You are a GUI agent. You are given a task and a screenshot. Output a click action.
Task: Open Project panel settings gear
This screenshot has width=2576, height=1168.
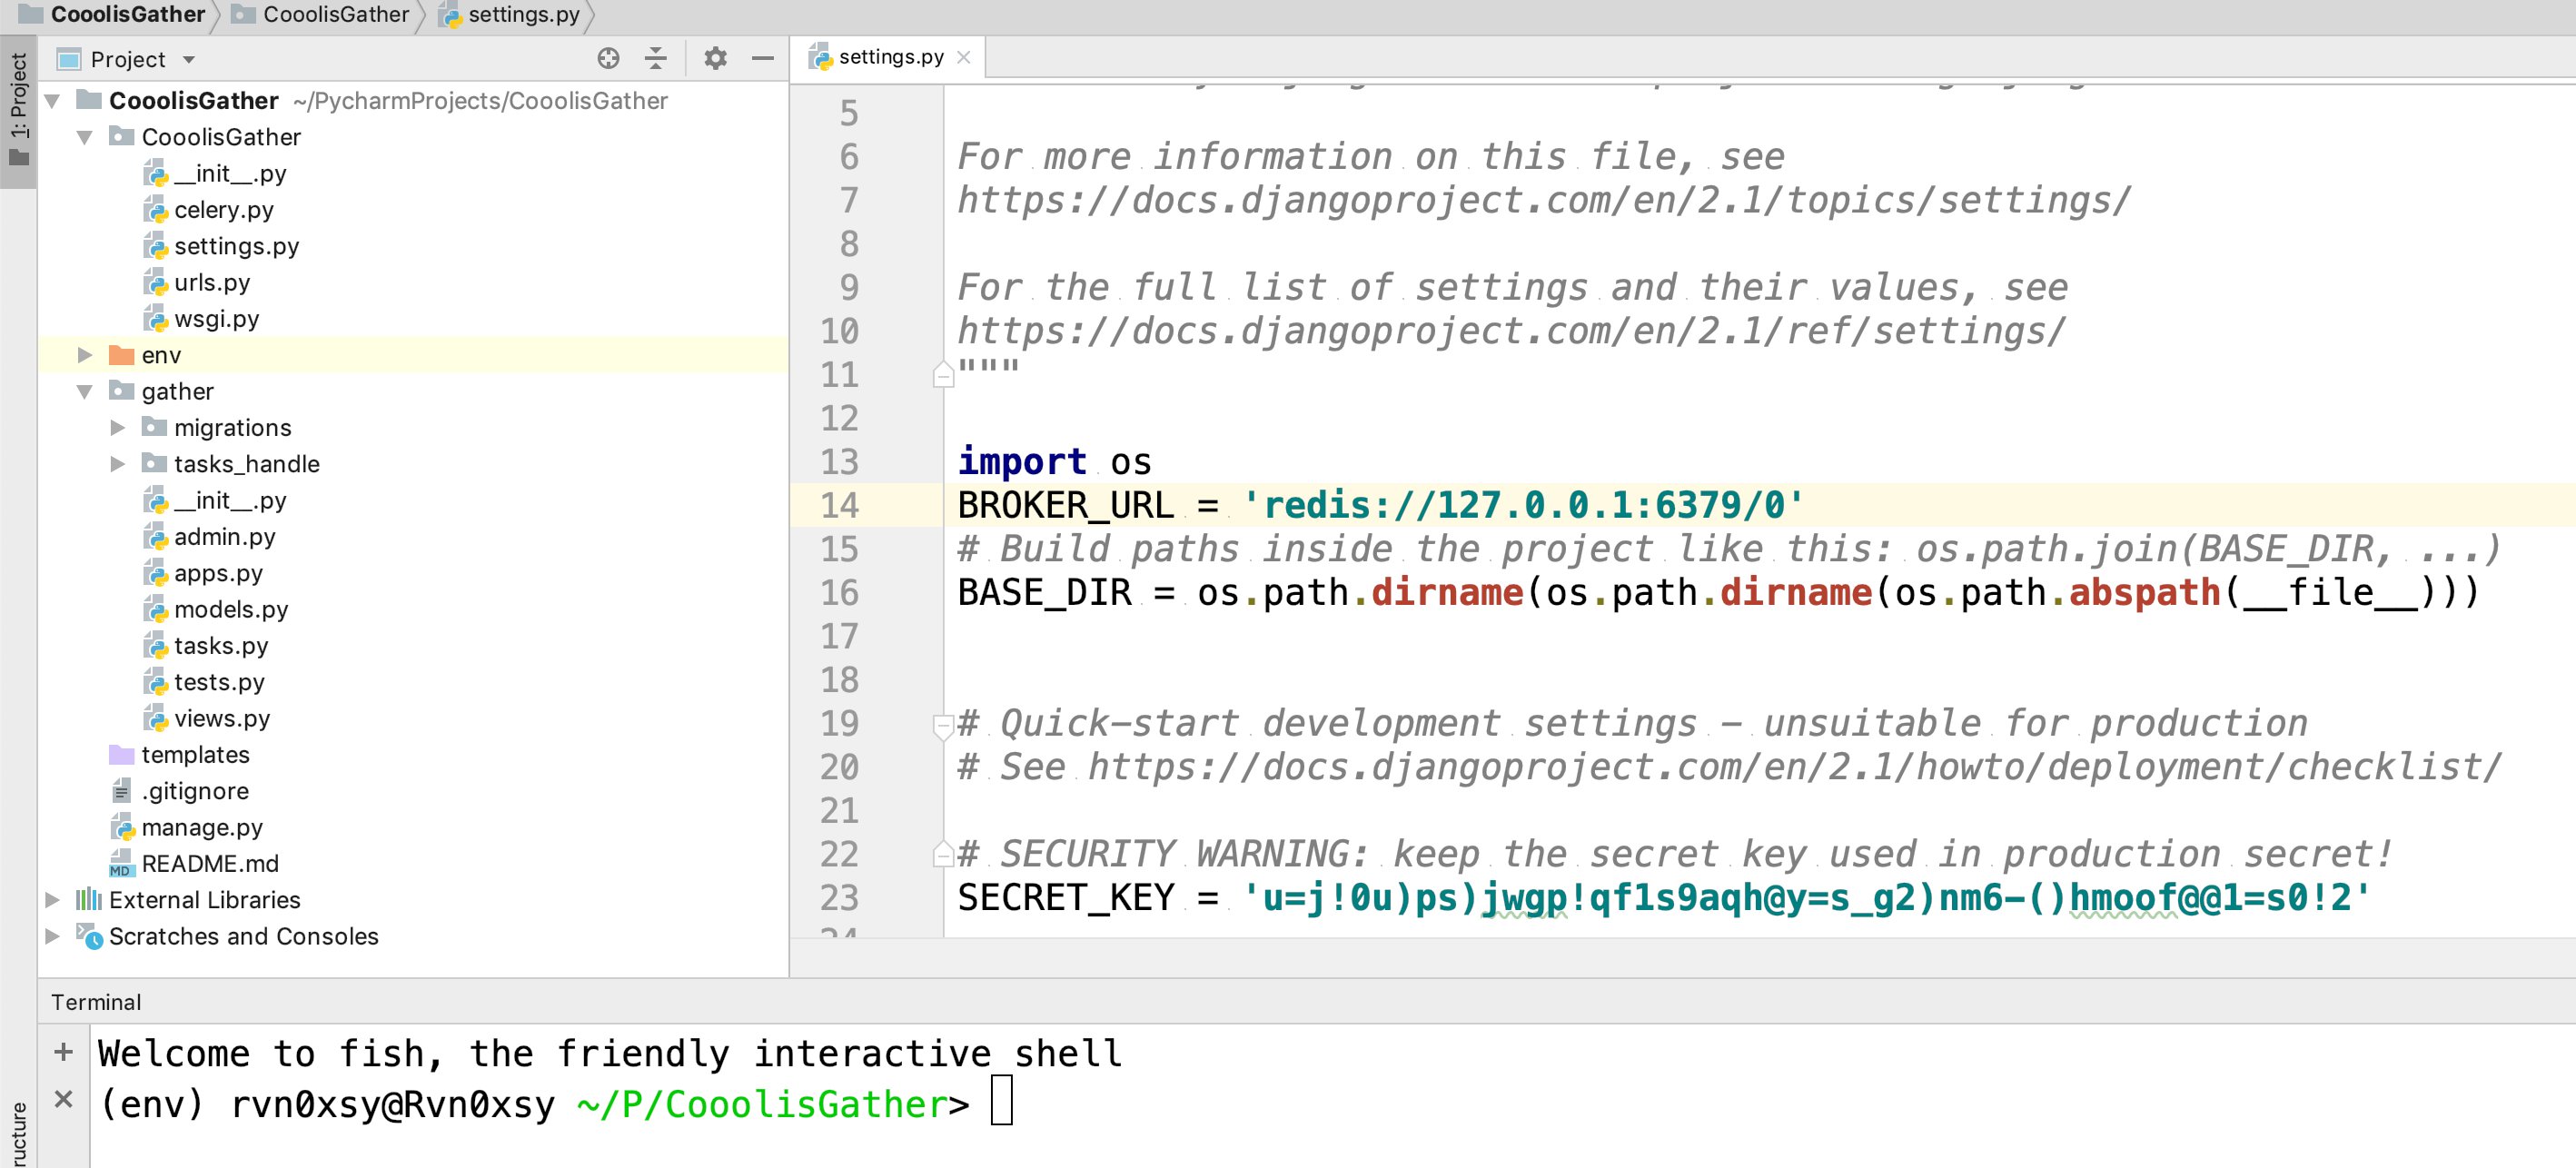tap(715, 59)
